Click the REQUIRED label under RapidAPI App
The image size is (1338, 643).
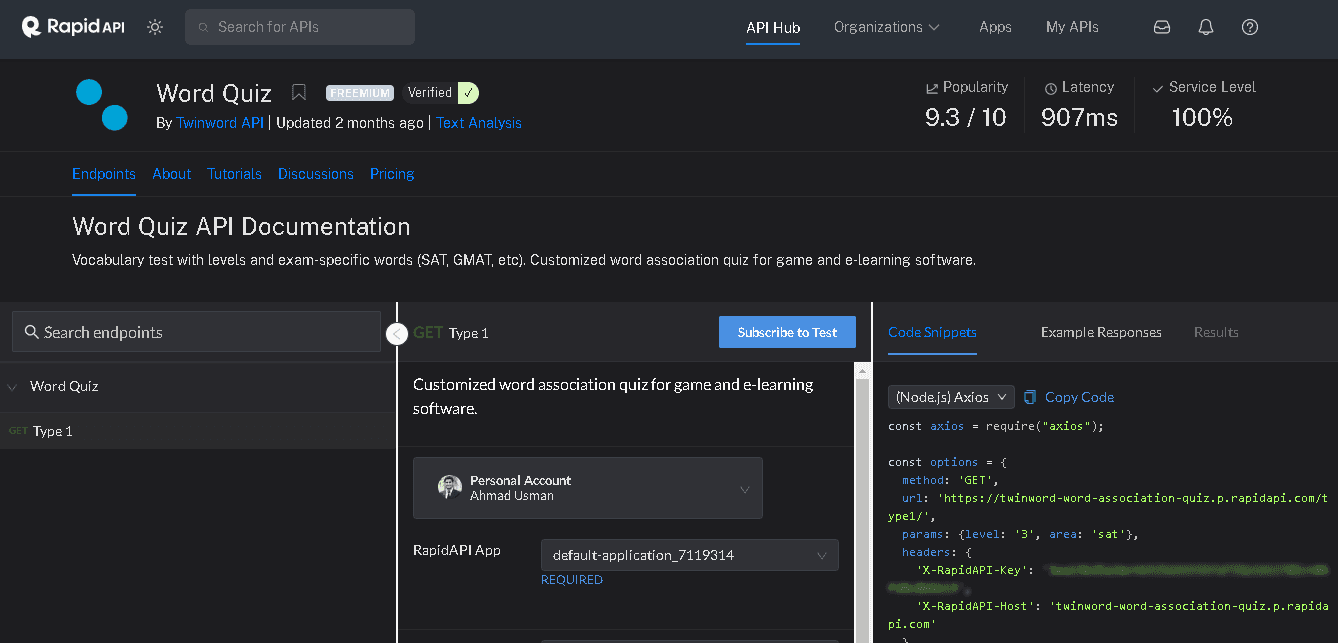572,580
